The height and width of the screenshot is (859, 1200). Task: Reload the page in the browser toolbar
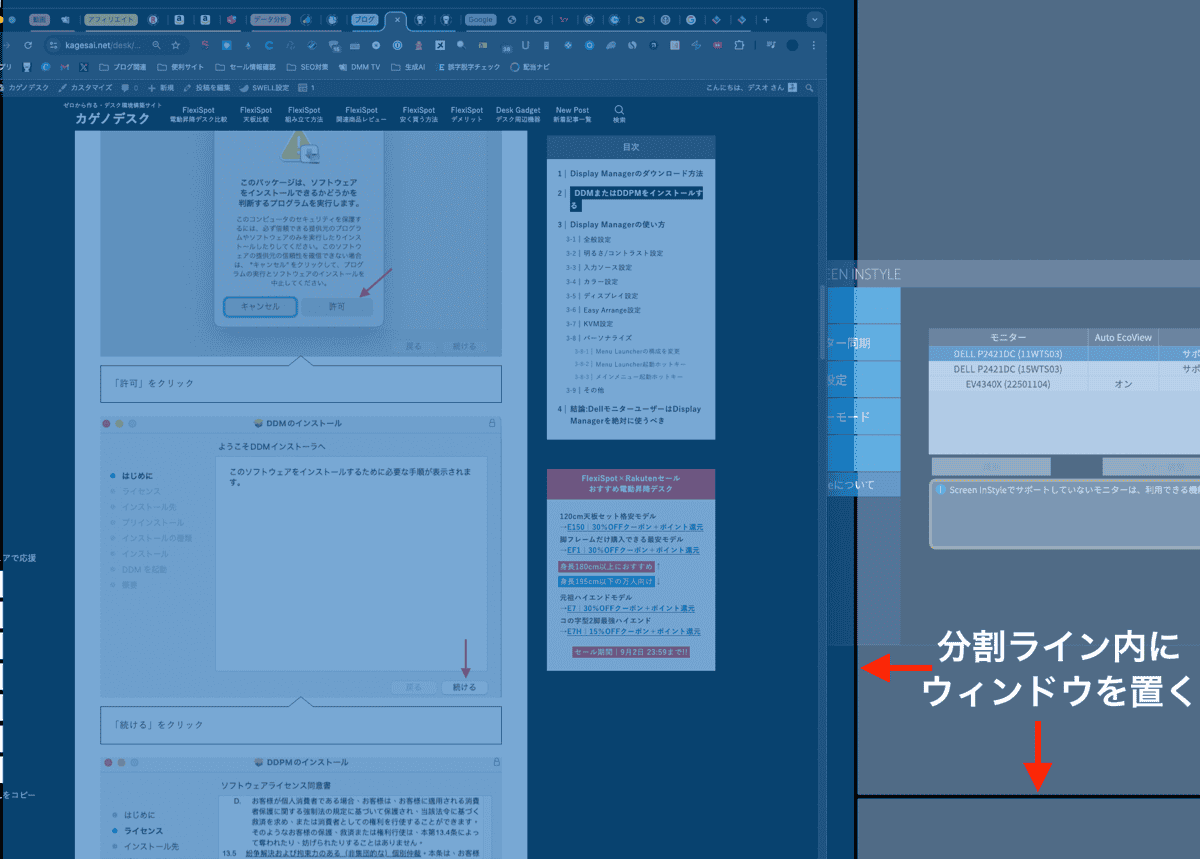[27, 45]
